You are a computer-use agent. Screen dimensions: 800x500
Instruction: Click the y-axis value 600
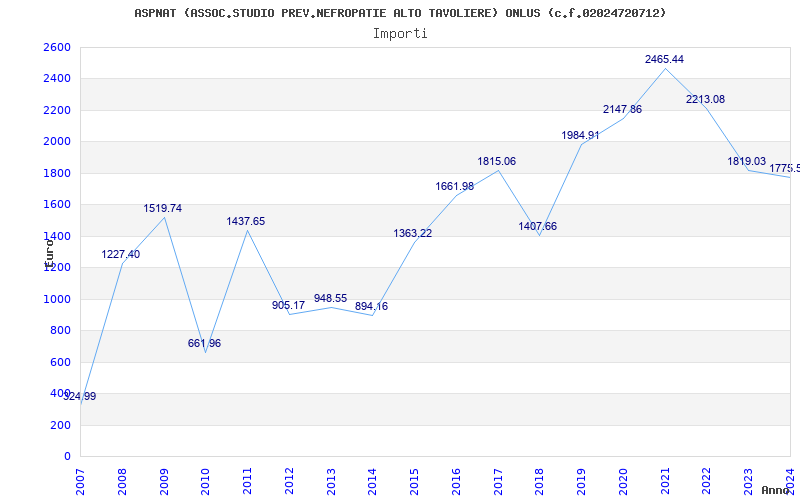[x=62, y=362]
